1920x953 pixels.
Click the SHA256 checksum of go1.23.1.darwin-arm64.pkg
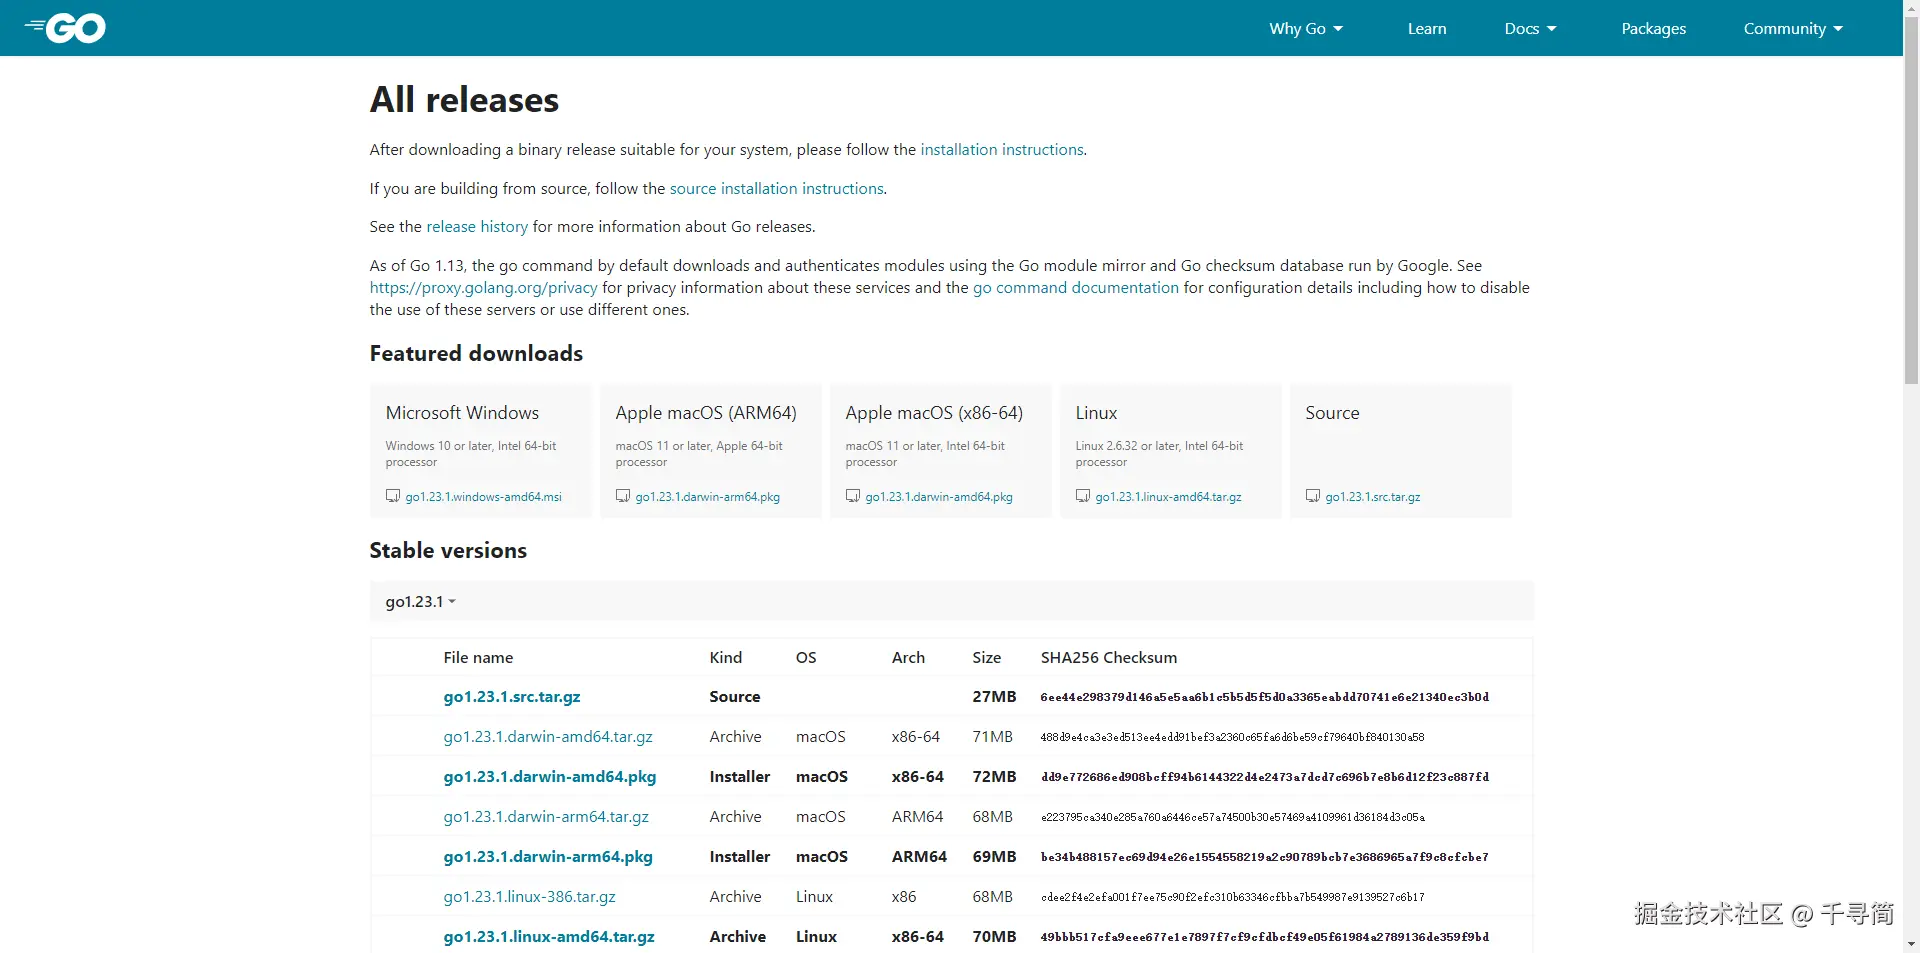point(1265,857)
